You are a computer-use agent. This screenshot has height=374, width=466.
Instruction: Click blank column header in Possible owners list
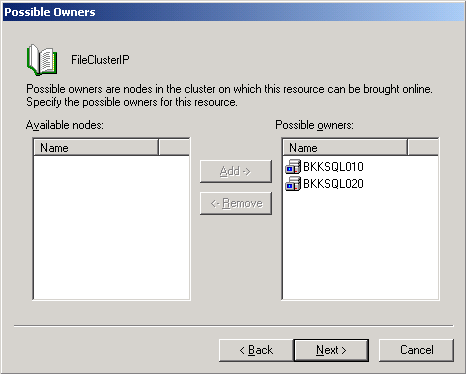pos(423,148)
